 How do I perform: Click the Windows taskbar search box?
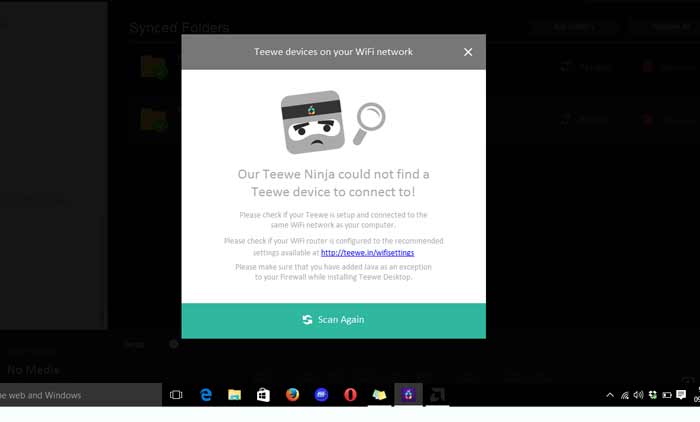click(x=80, y=395)
